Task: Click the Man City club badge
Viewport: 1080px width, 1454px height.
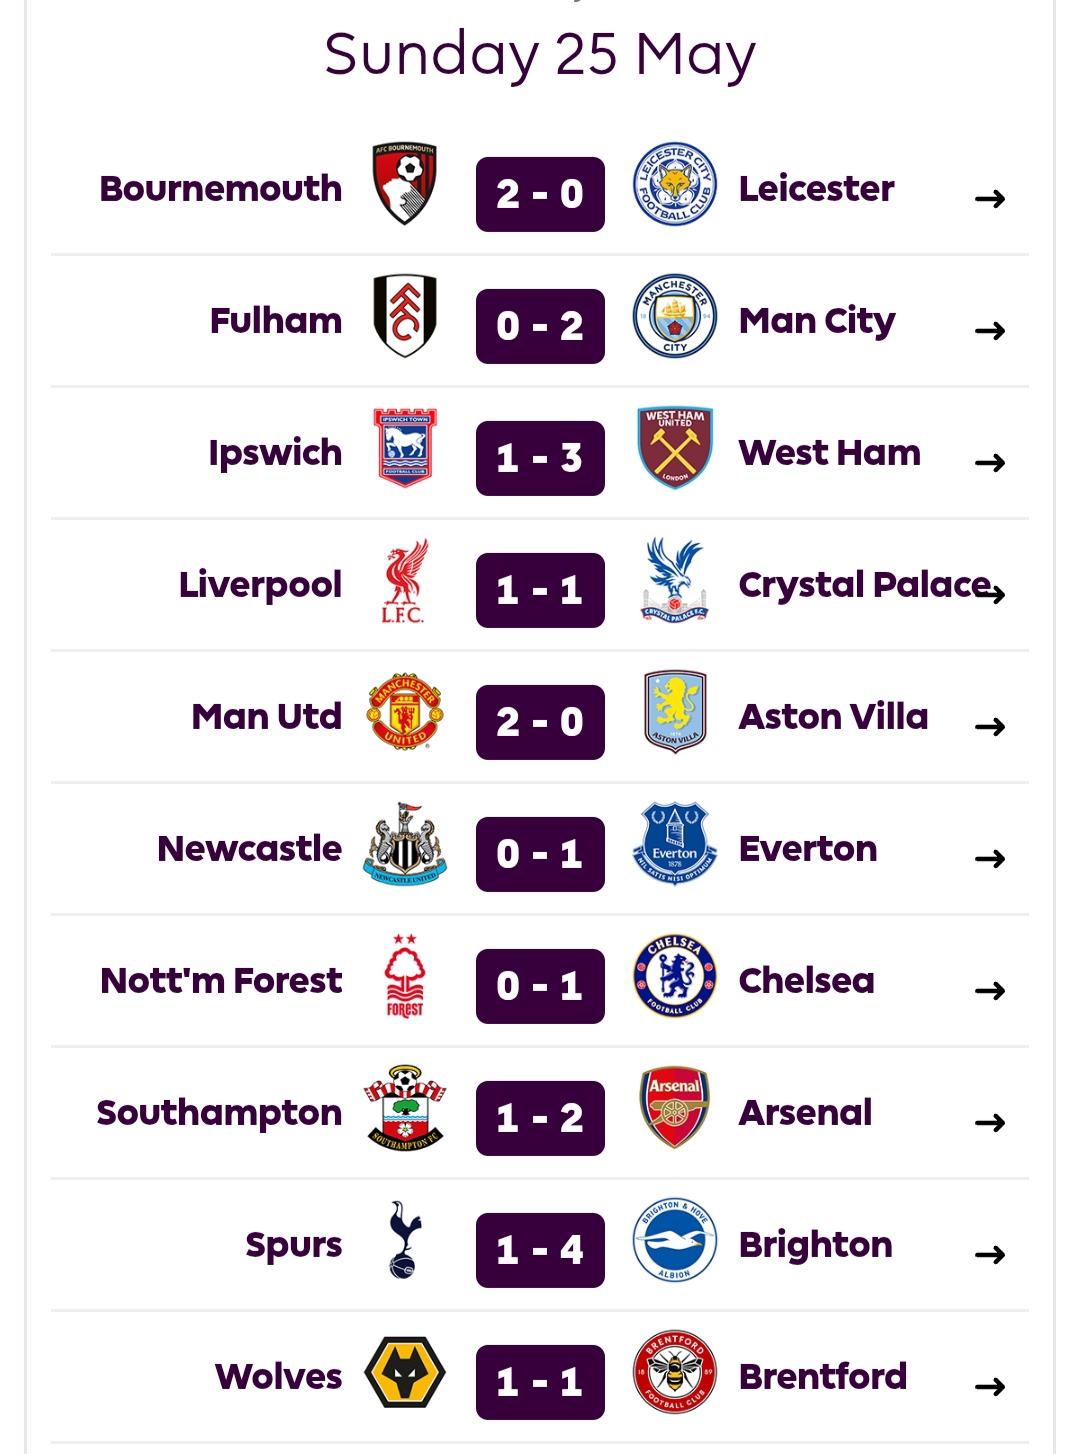Action: click(x=675, y=317)
